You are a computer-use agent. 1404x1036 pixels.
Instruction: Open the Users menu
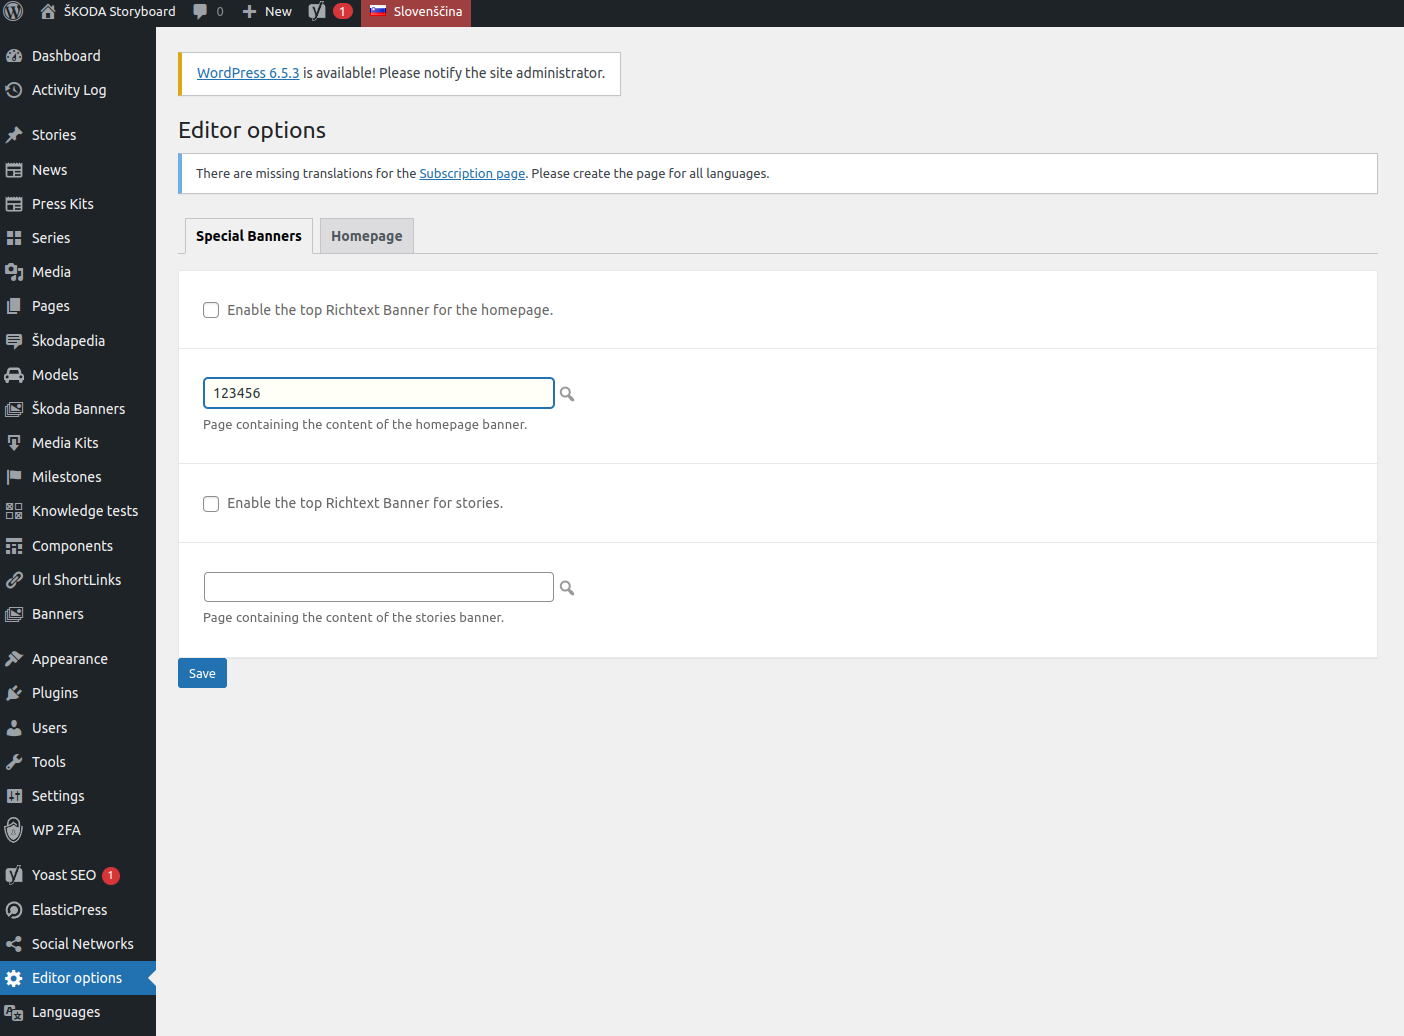pyautogui.click(x=78, y=728)
